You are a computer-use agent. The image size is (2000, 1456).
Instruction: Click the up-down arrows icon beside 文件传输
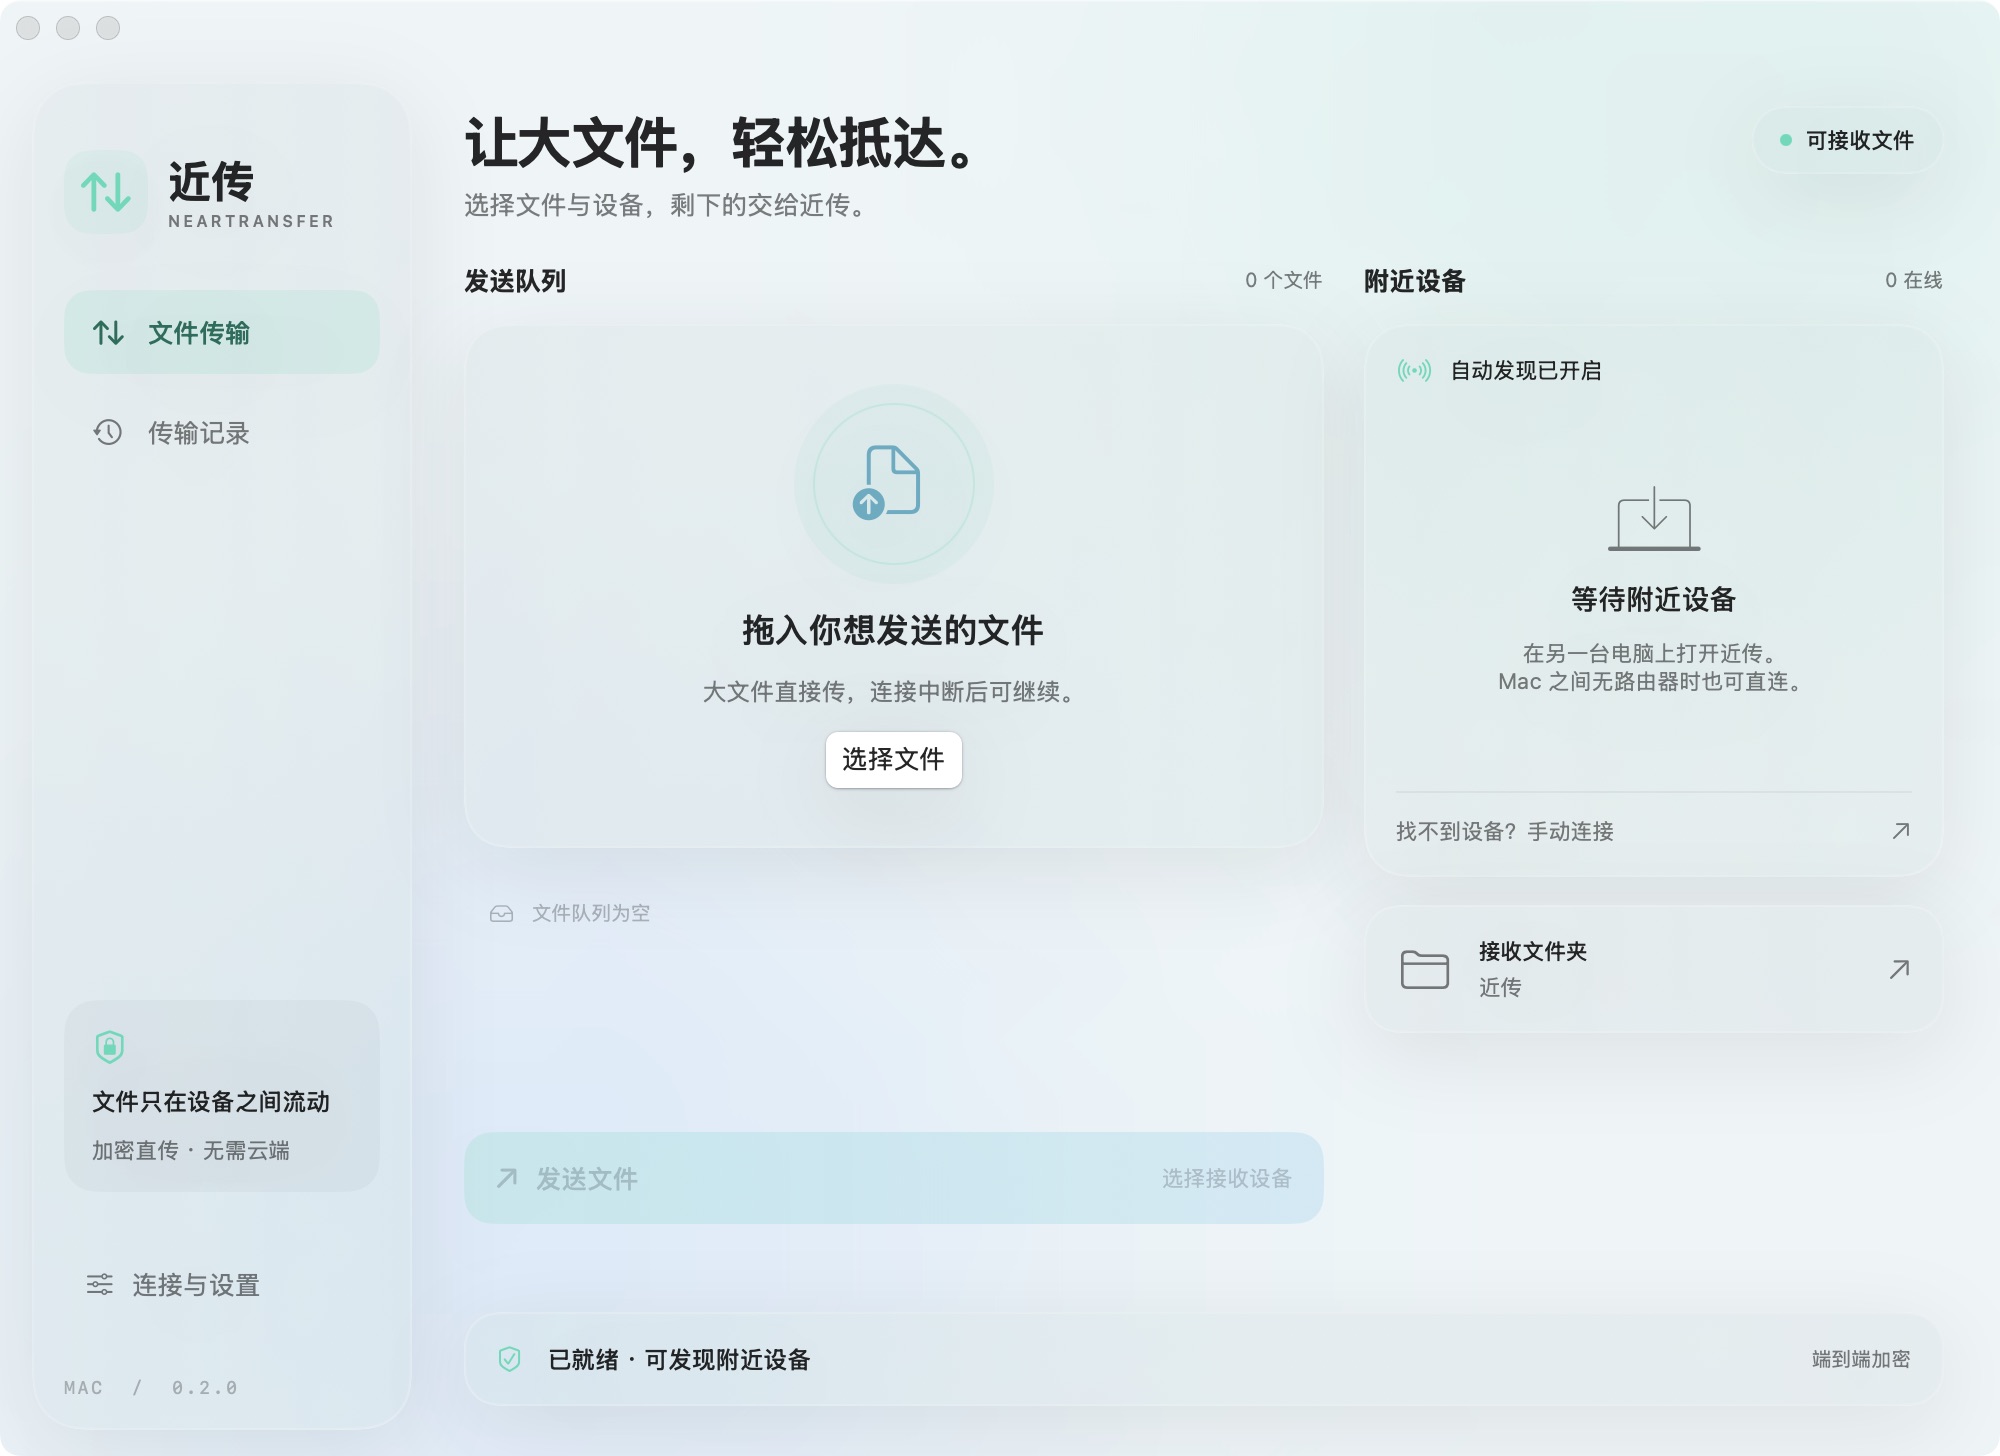coord(108,332)
